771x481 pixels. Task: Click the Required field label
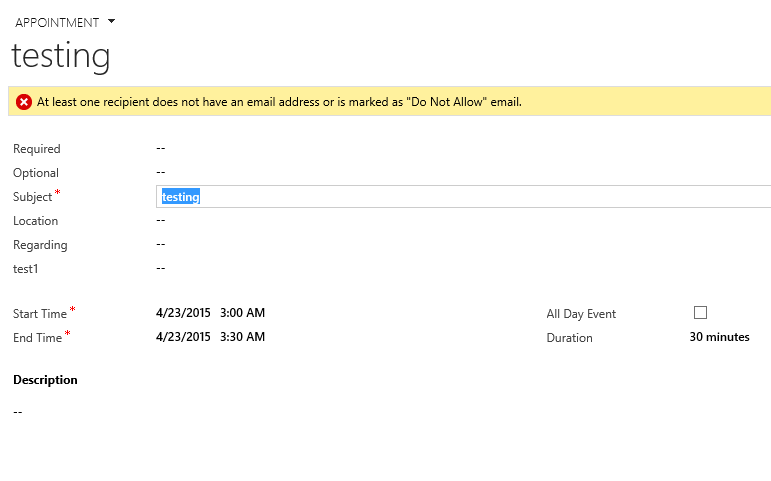(36, 149)
